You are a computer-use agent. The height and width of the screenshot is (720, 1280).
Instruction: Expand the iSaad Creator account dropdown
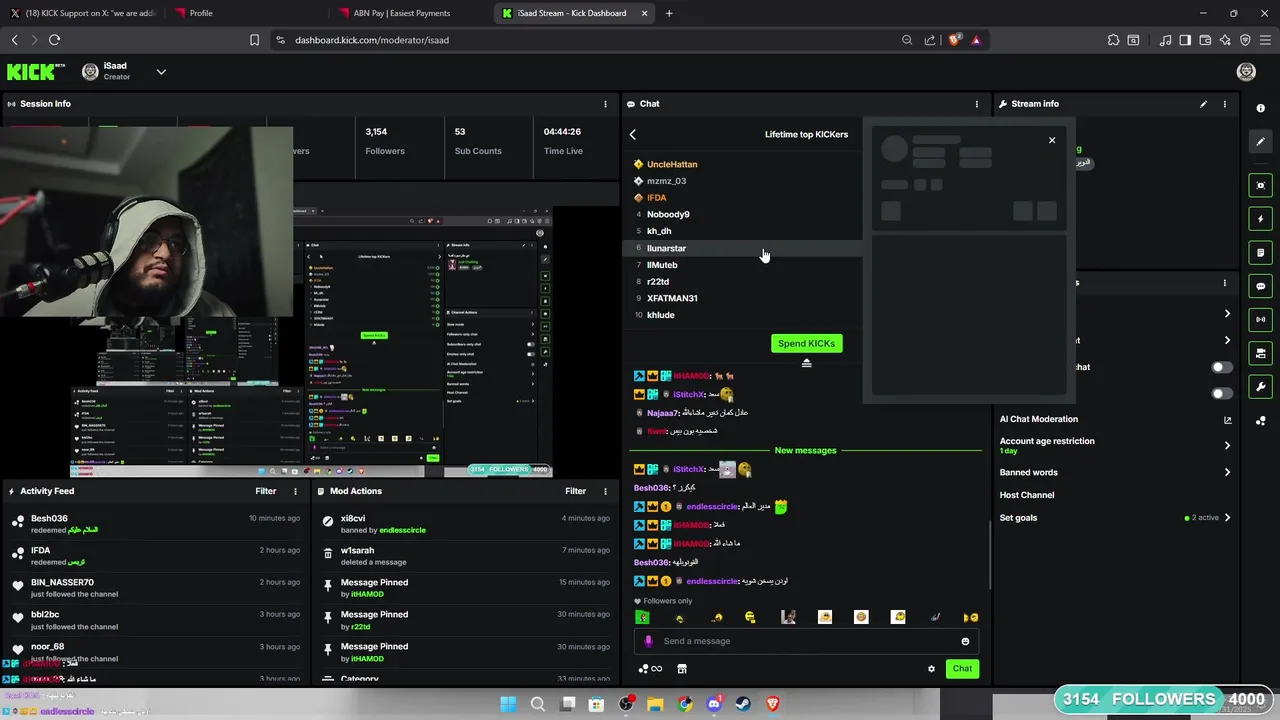point(161,72)
